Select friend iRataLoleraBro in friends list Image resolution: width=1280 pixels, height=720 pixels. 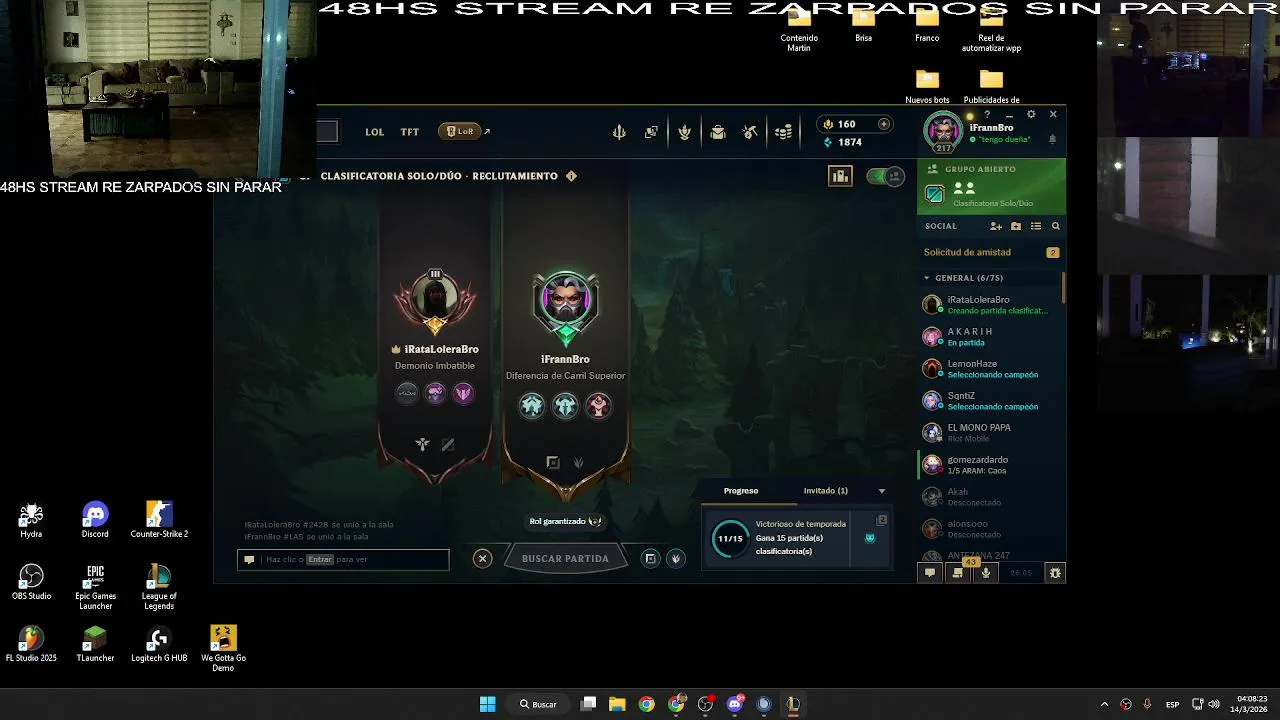[x=991, y=305]
